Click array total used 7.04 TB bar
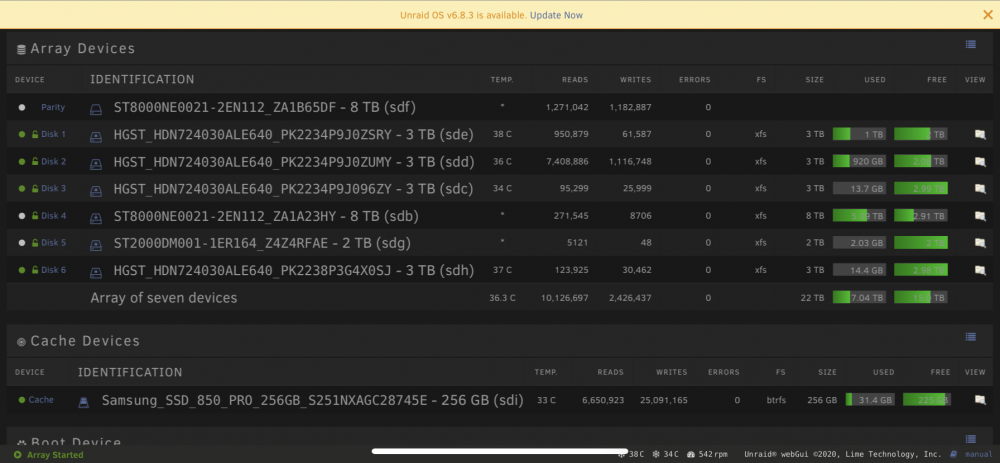The width and height of the screenshot is (1000, 463). 859,297
